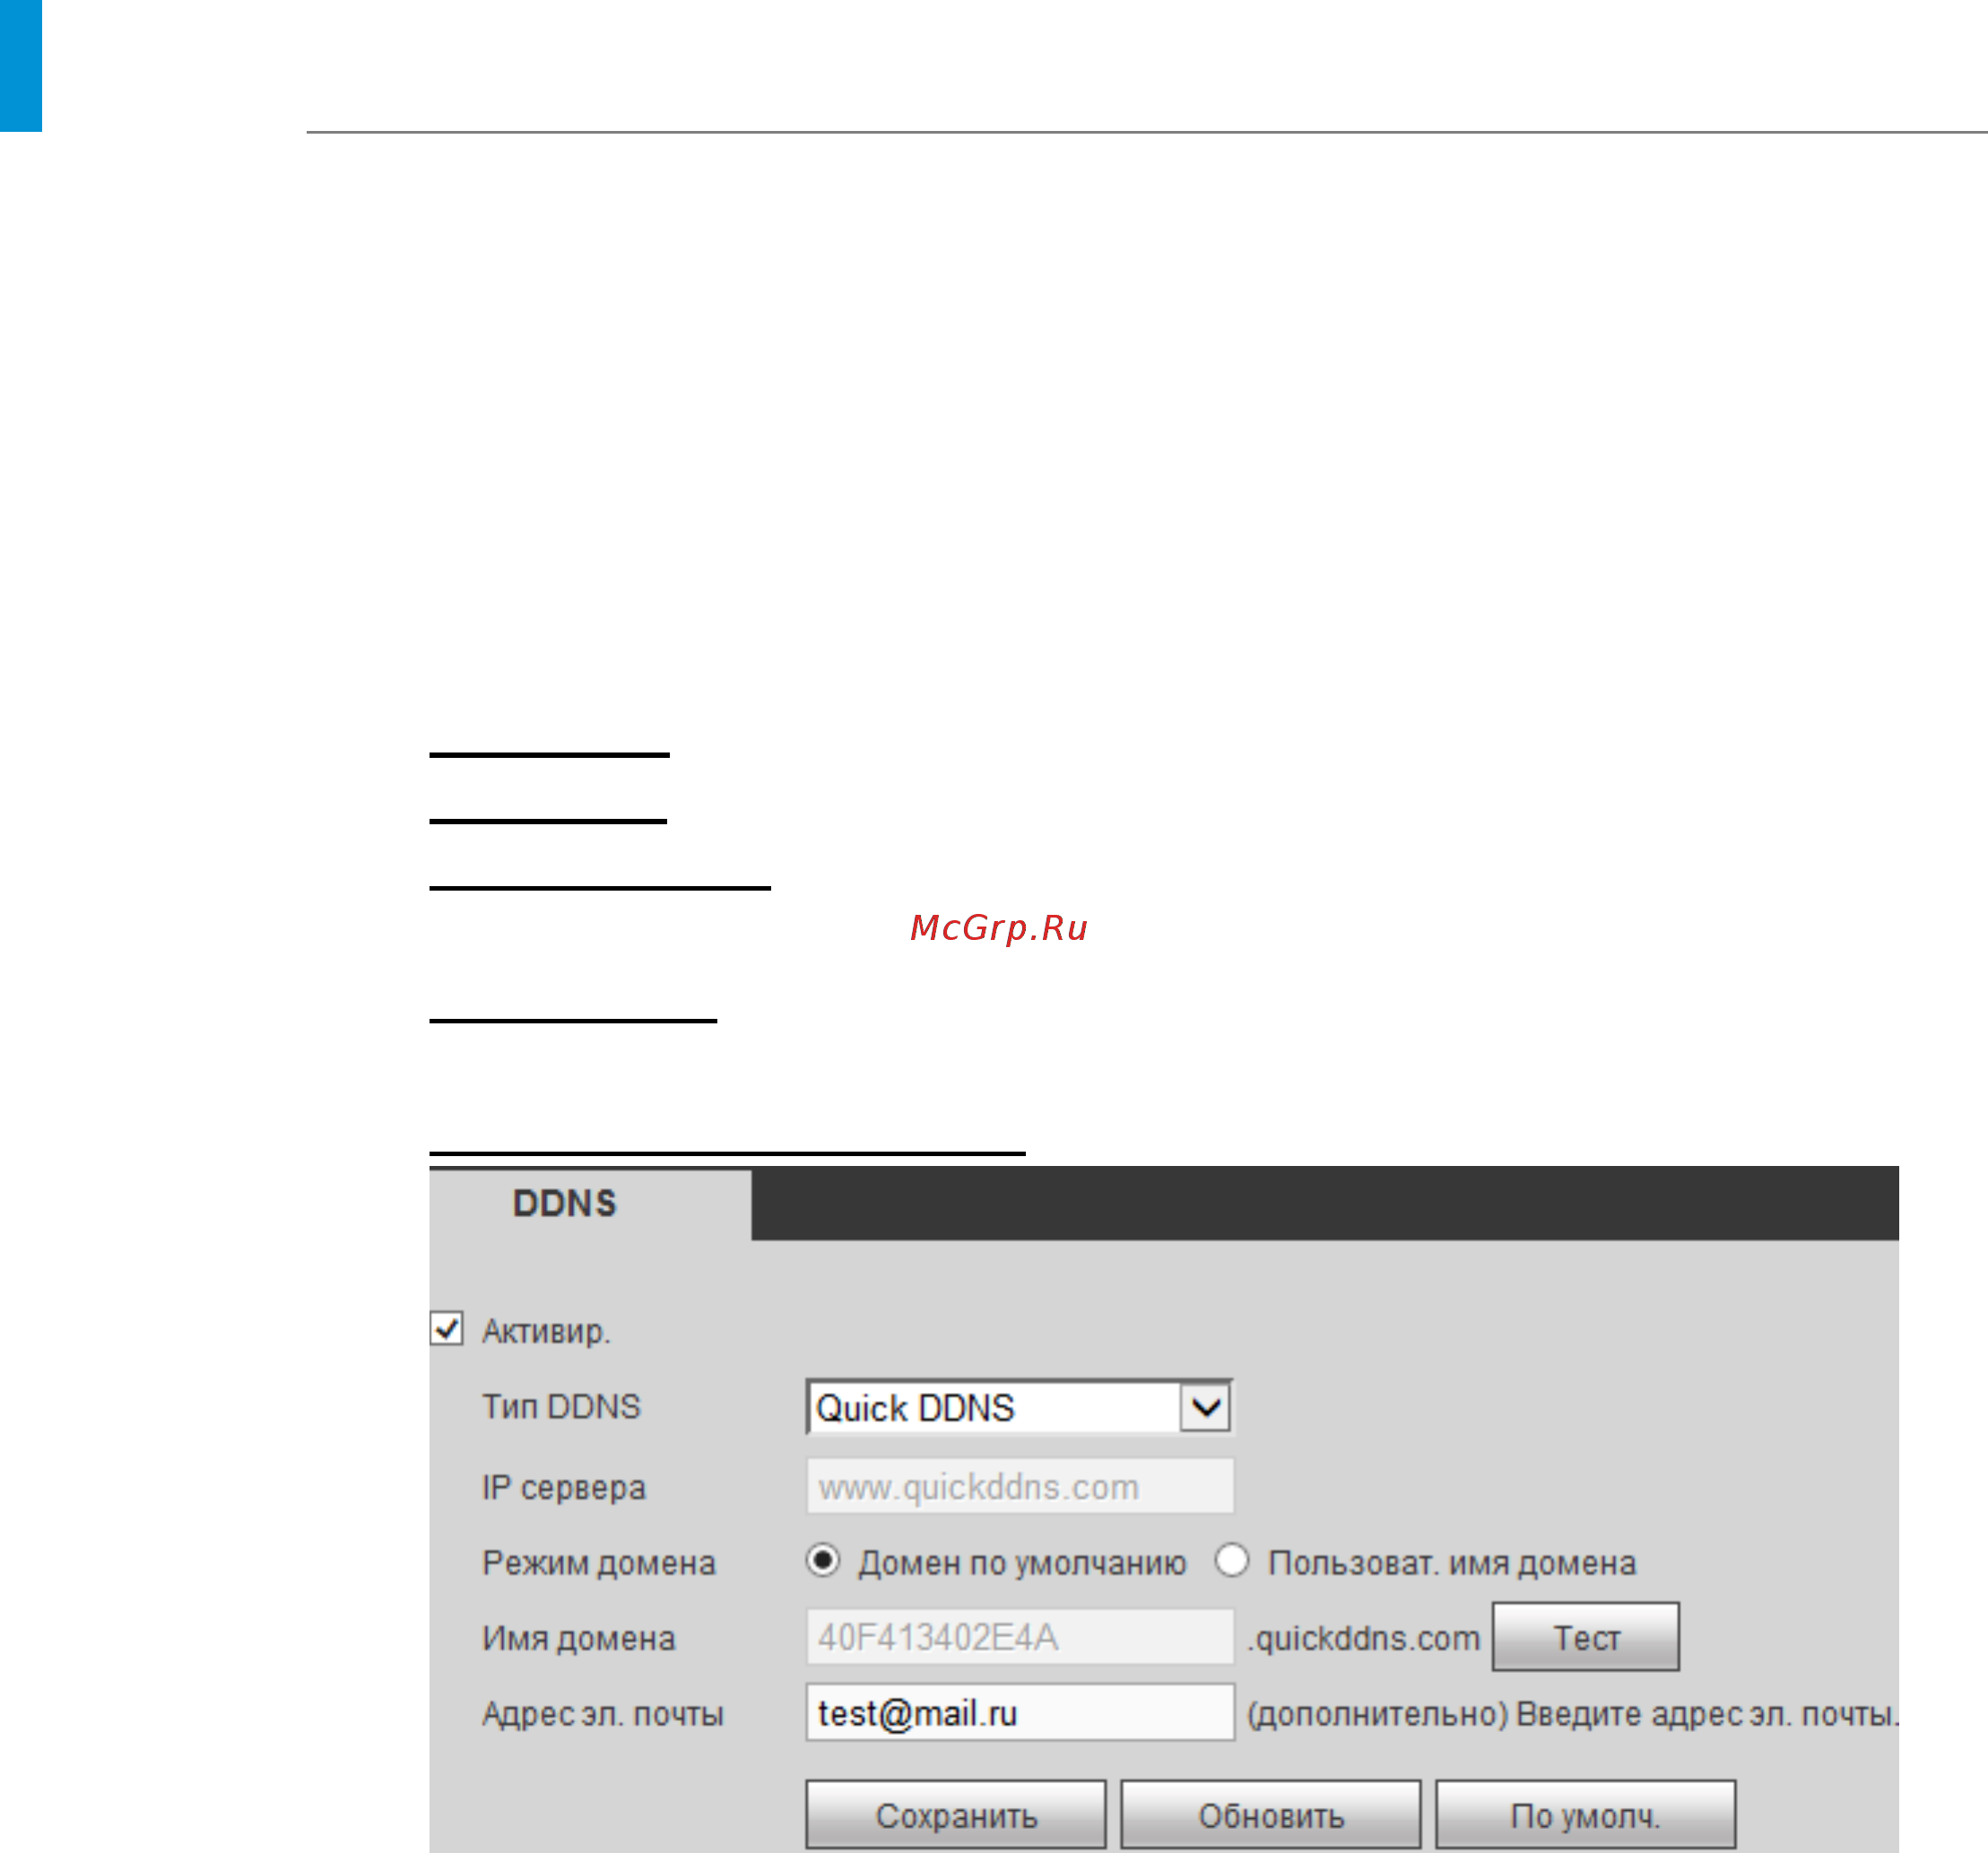
Task: Click the IP сервера field www.quickddns.com
Action: coord(1020,1487)
